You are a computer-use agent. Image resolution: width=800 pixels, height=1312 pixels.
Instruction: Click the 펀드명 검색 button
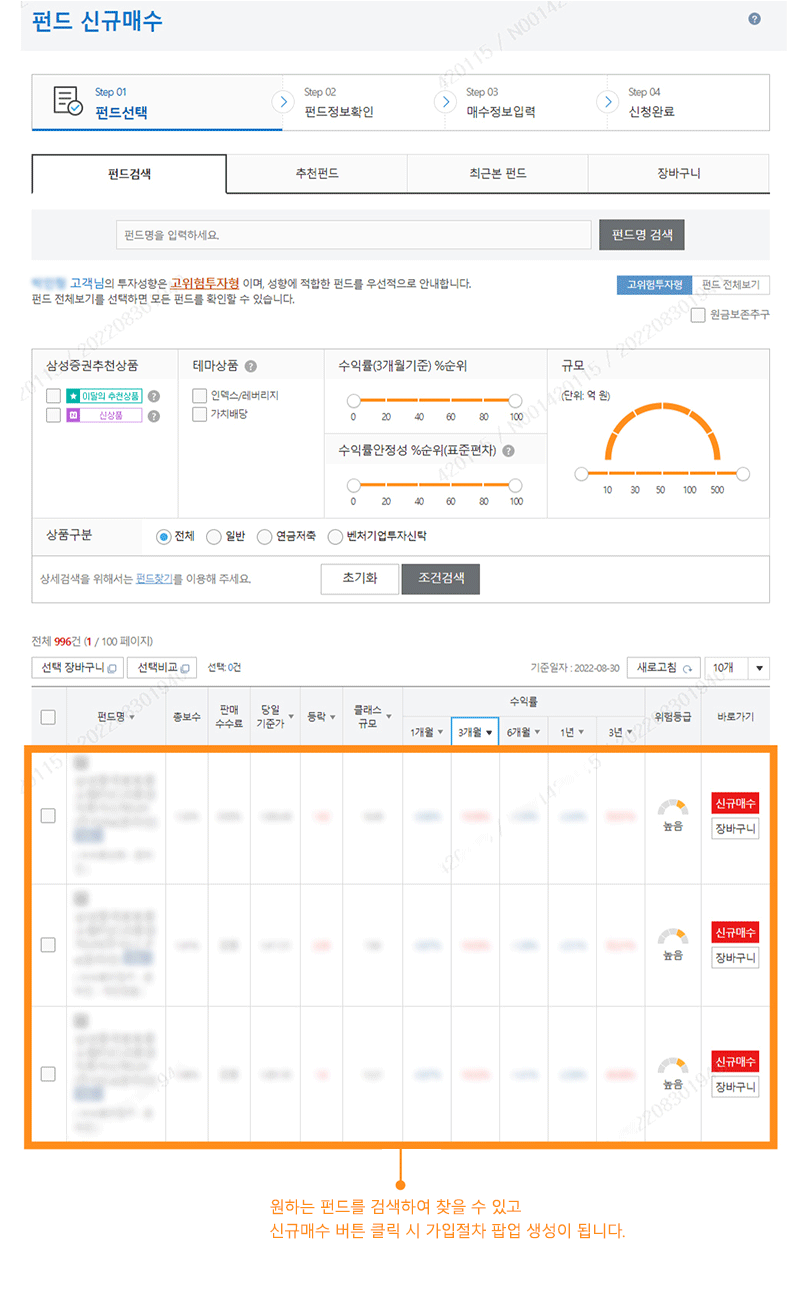tap(642, 235)
